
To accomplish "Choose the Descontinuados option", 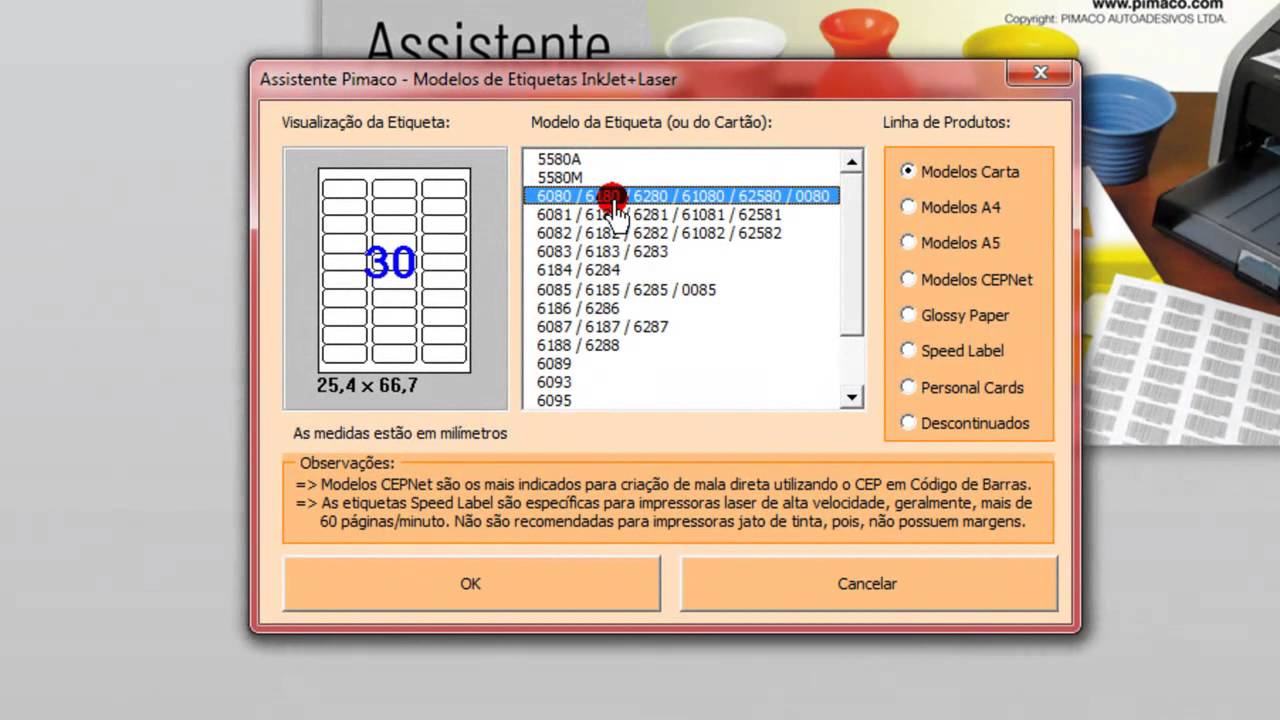I will [x=964, y=422].
